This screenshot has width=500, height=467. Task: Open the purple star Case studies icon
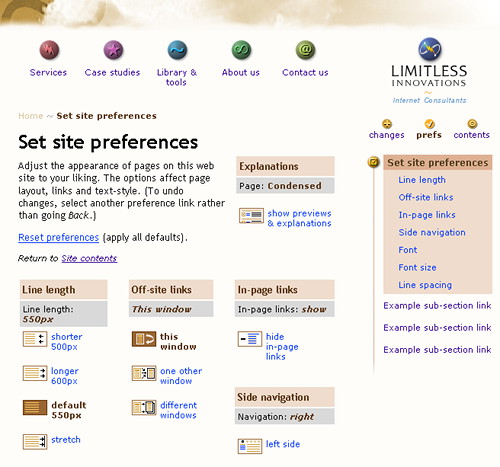pyautogui.click(x=113, y=50)
